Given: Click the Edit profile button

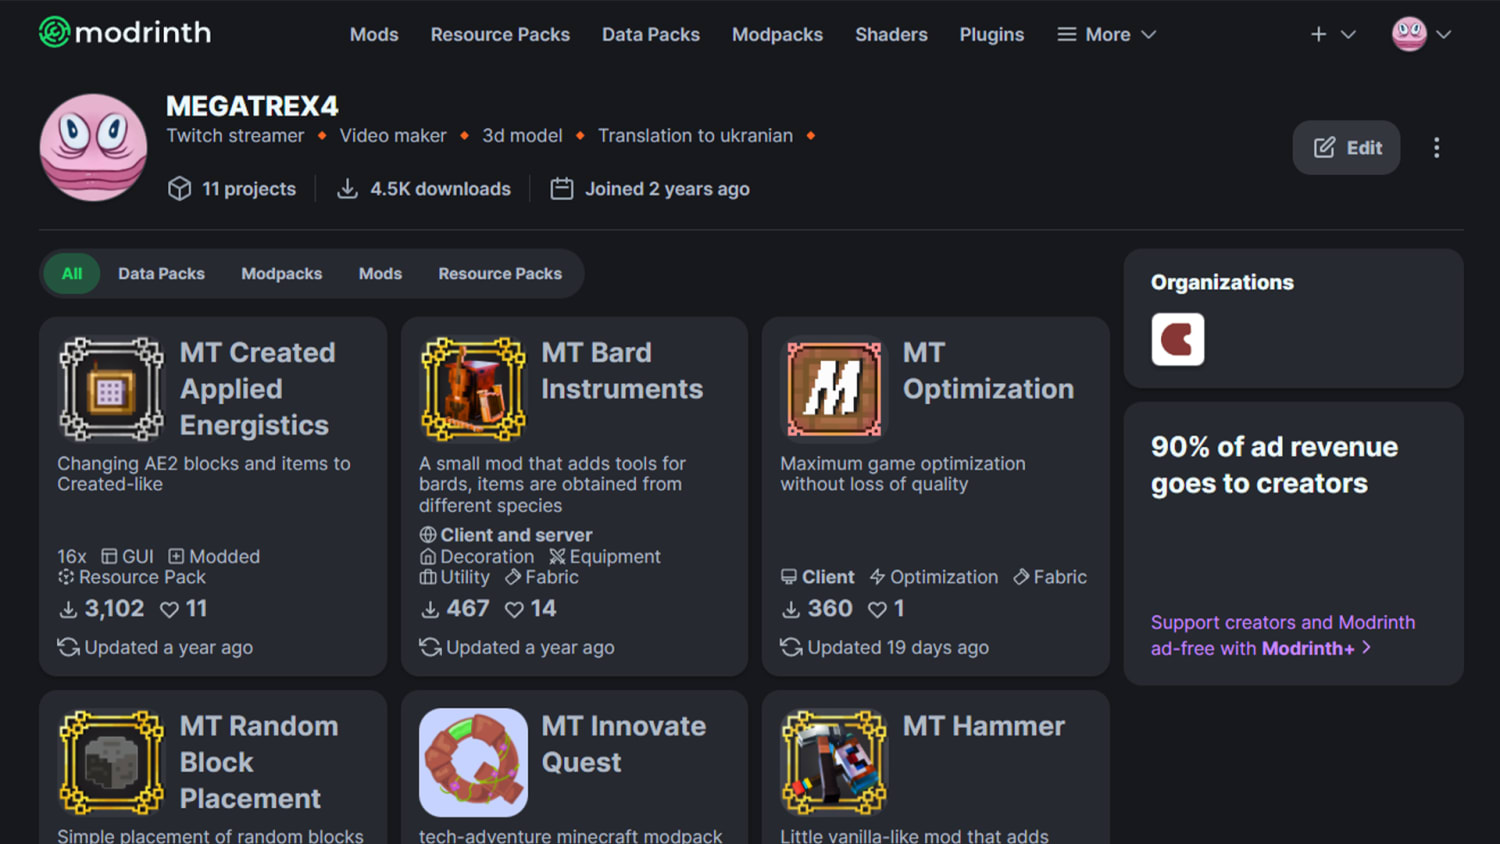Looking at the screenshot, I should 1347,148.
